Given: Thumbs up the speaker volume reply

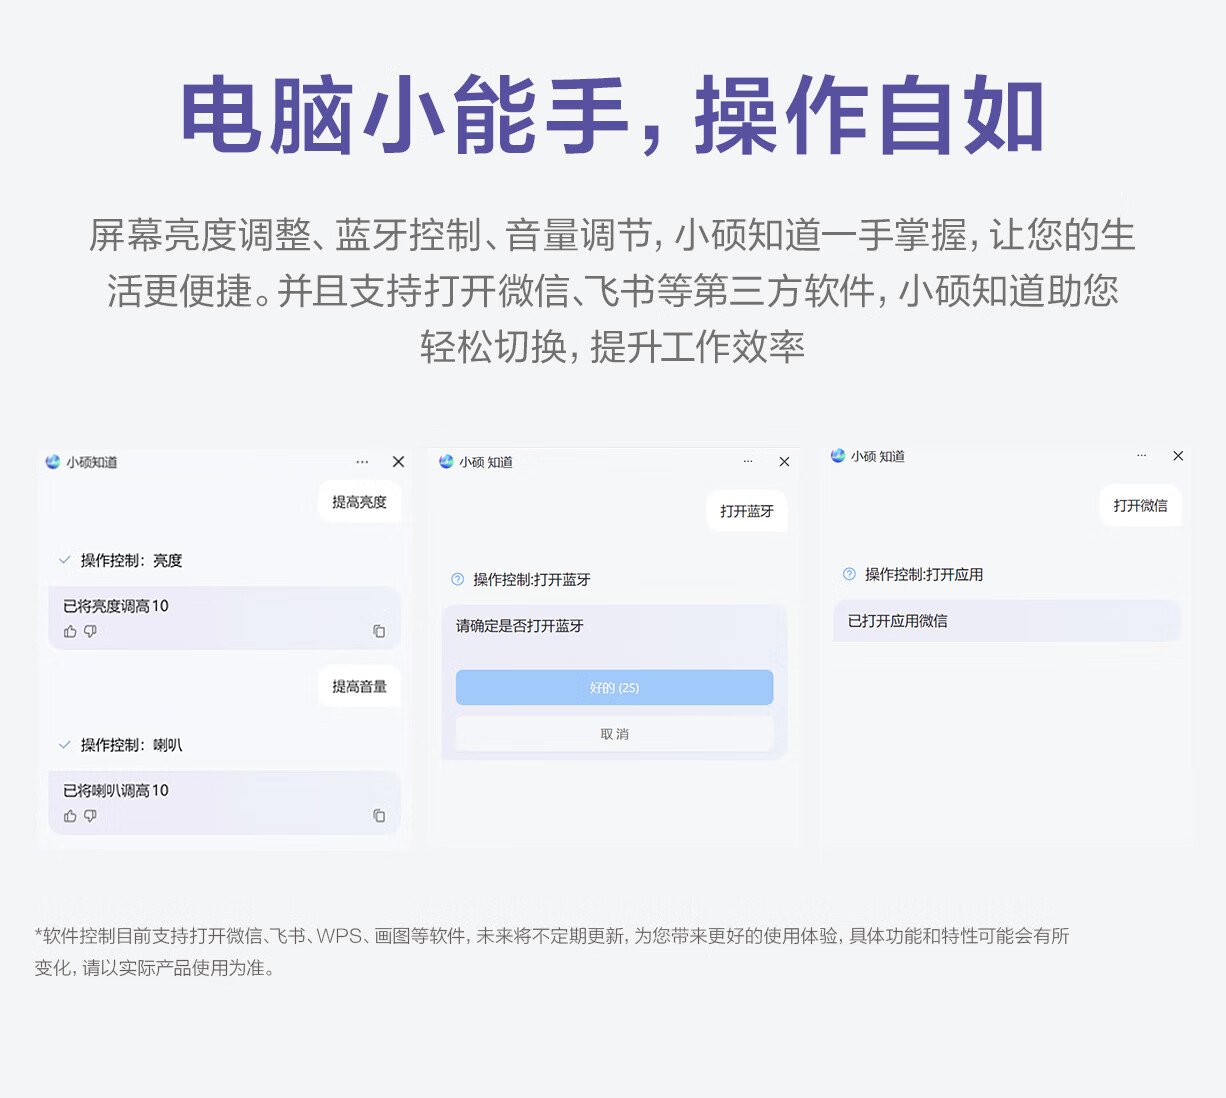Looking at the screenshot, I should pos(70,816).
